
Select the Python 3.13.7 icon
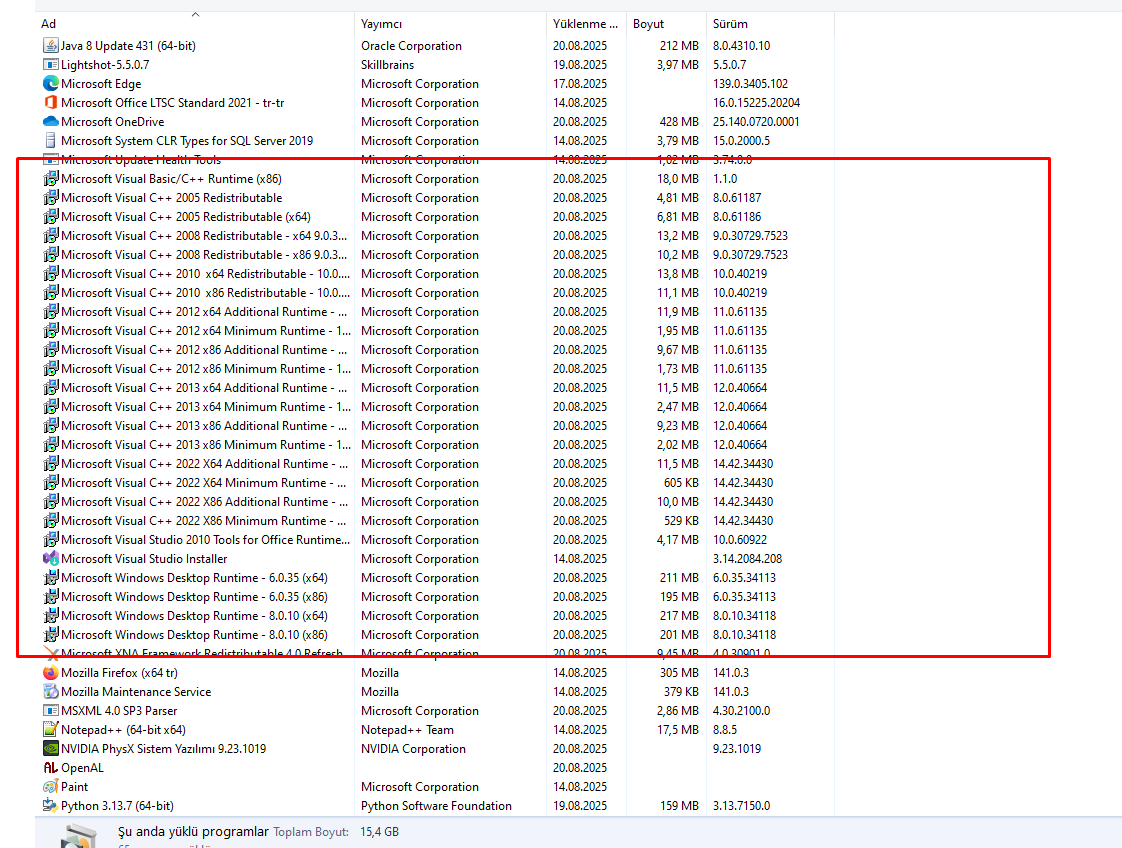click(51, 806)
